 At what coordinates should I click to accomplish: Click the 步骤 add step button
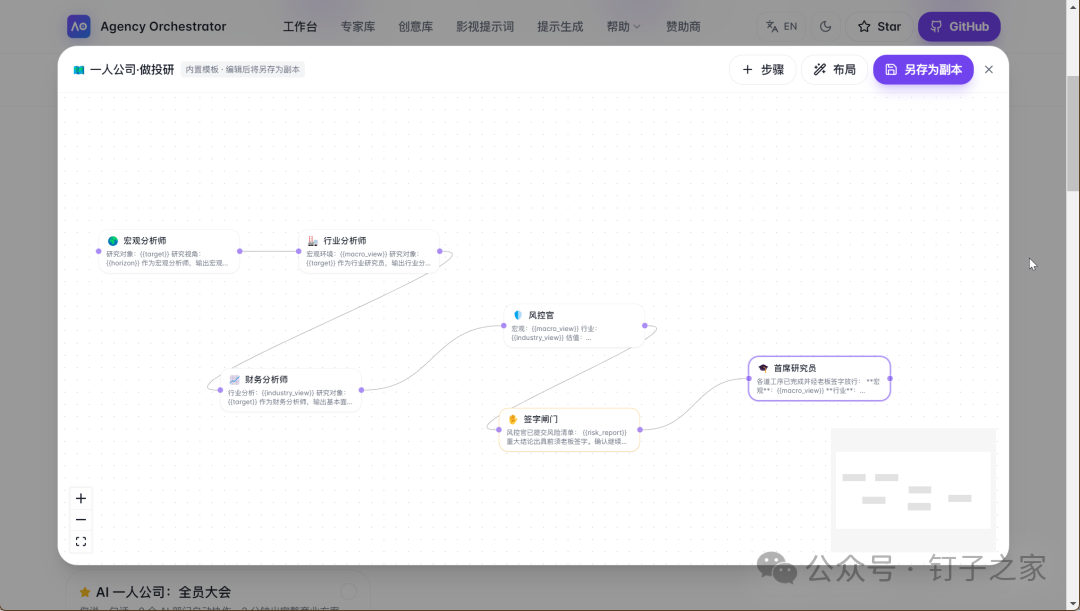(x=762, y=70)
